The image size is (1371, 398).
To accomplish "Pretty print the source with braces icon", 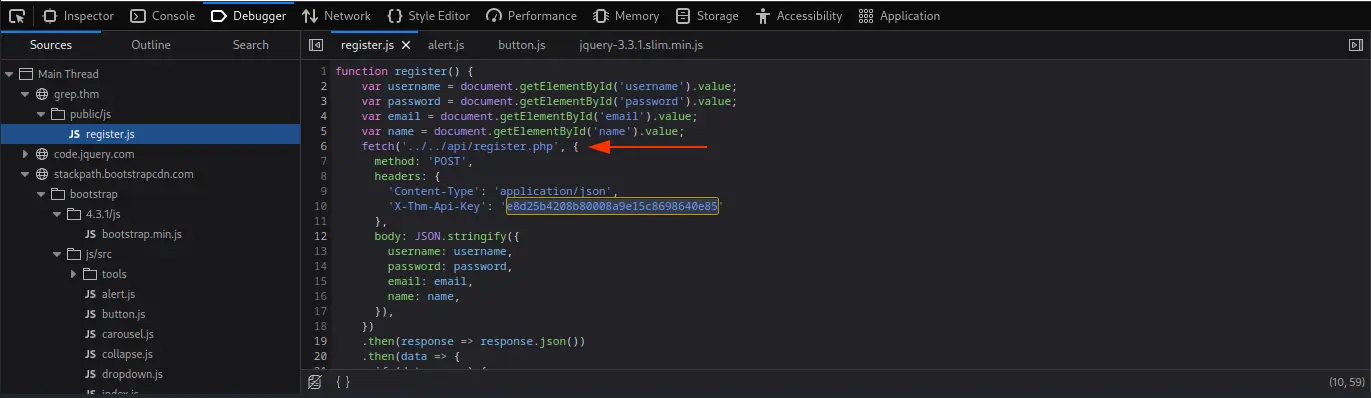I will pos(342,382).
